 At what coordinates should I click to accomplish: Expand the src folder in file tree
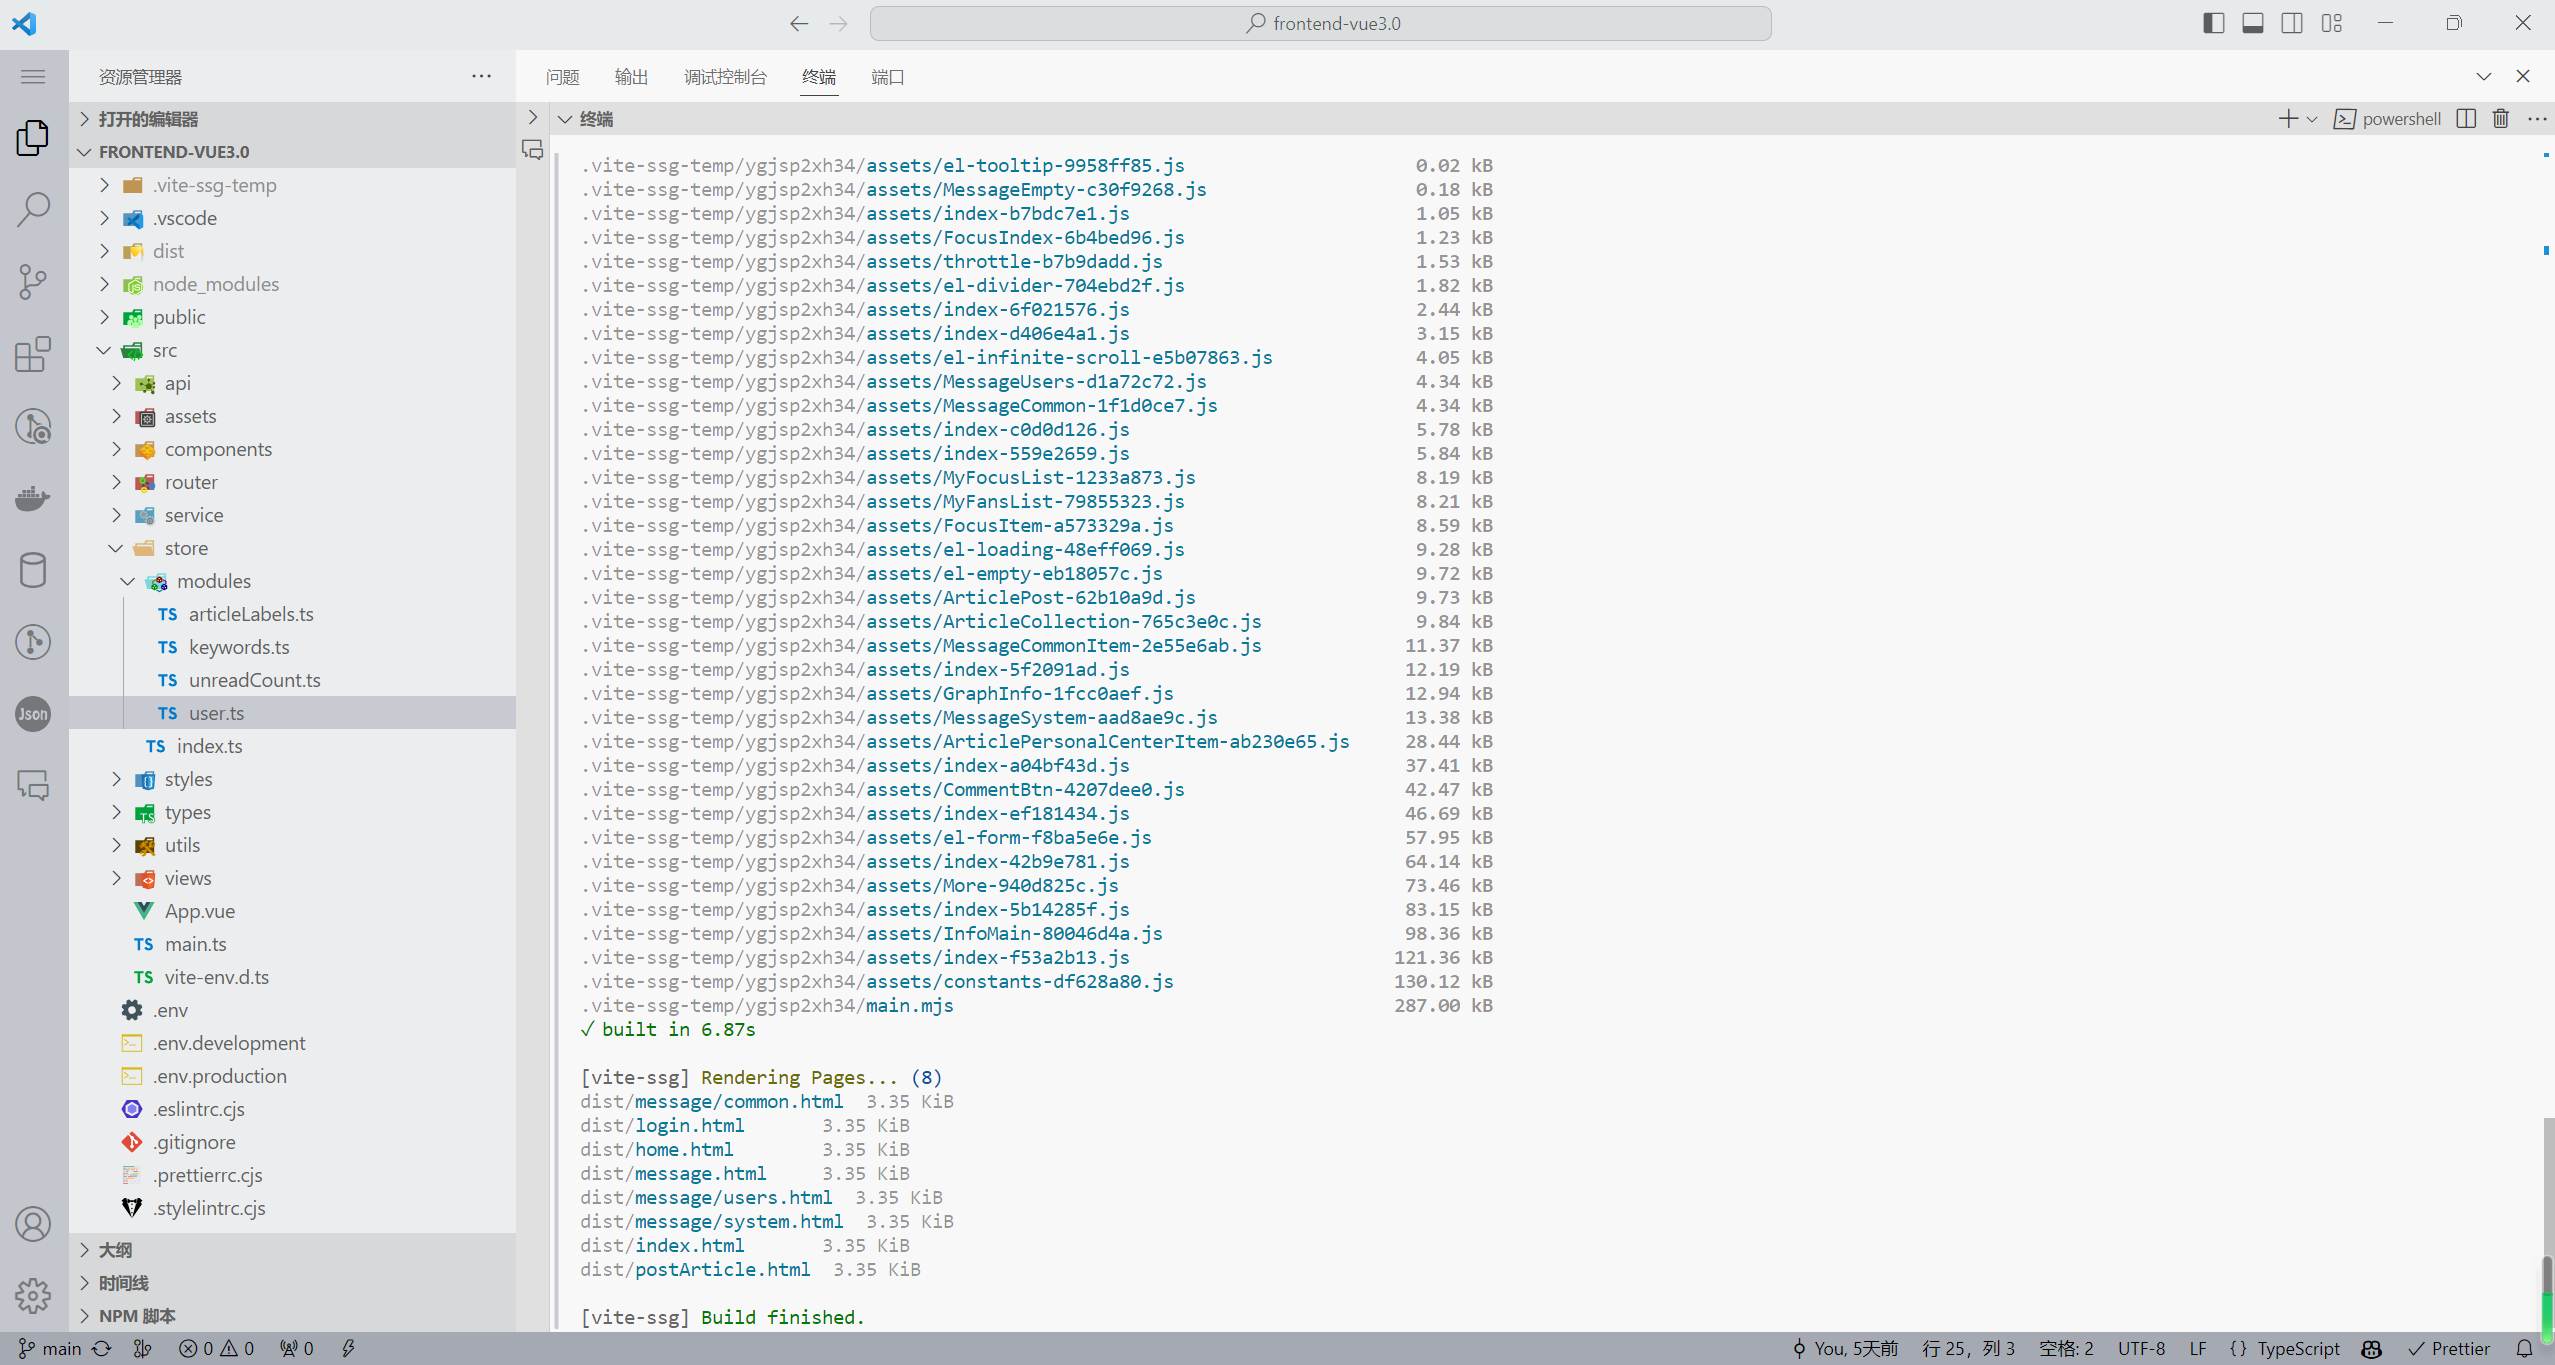(110, 350)
